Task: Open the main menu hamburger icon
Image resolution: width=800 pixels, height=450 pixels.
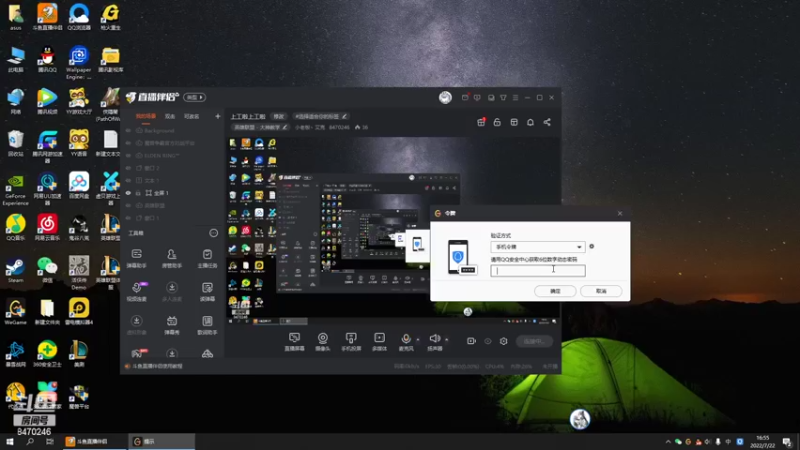Action: tap(515, 97)
